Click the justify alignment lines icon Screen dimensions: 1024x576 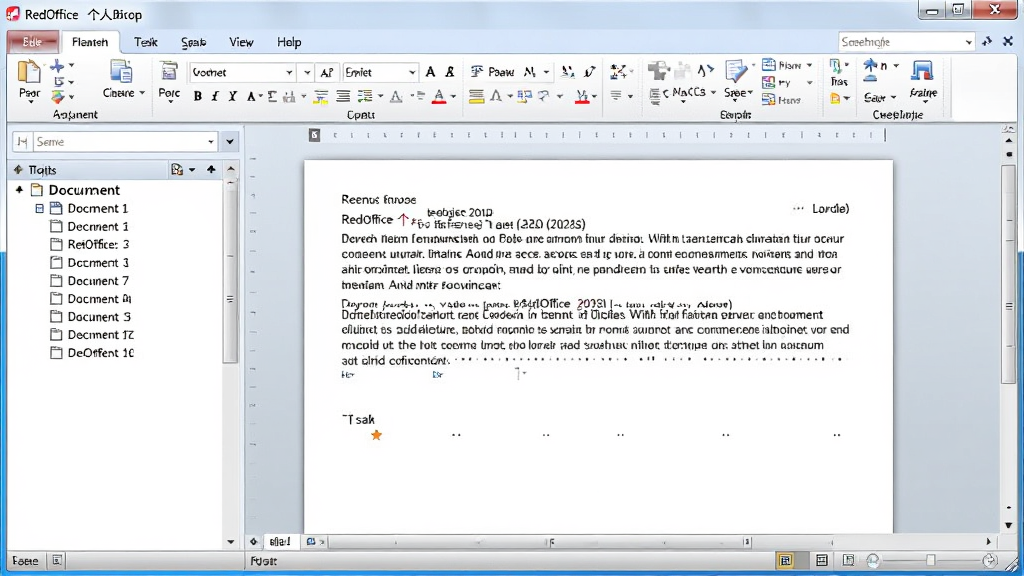point(343,97)
